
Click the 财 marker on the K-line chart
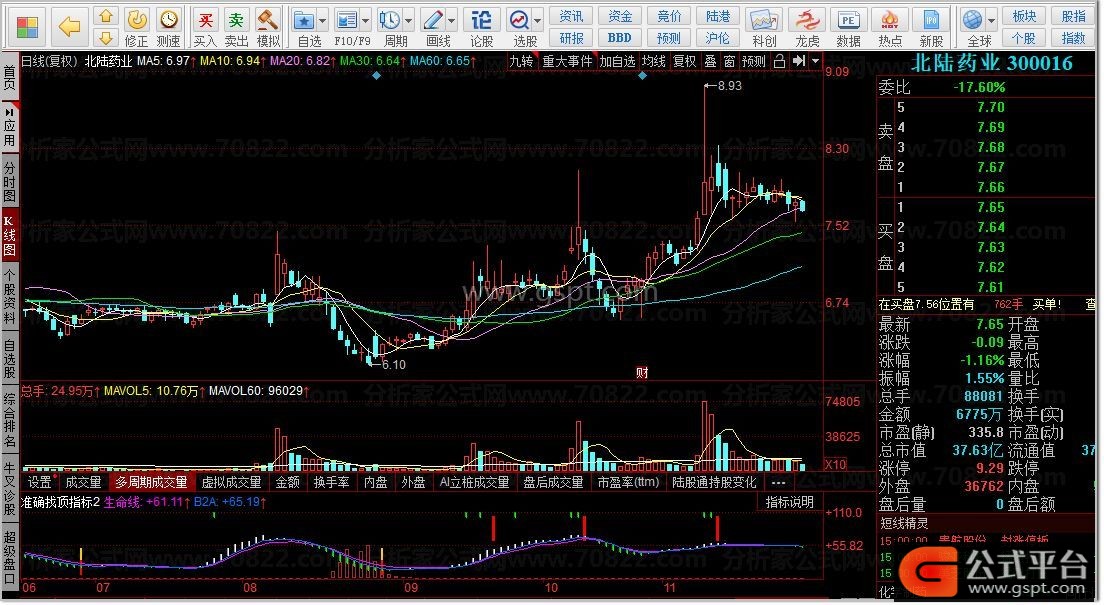coord(642,373)
